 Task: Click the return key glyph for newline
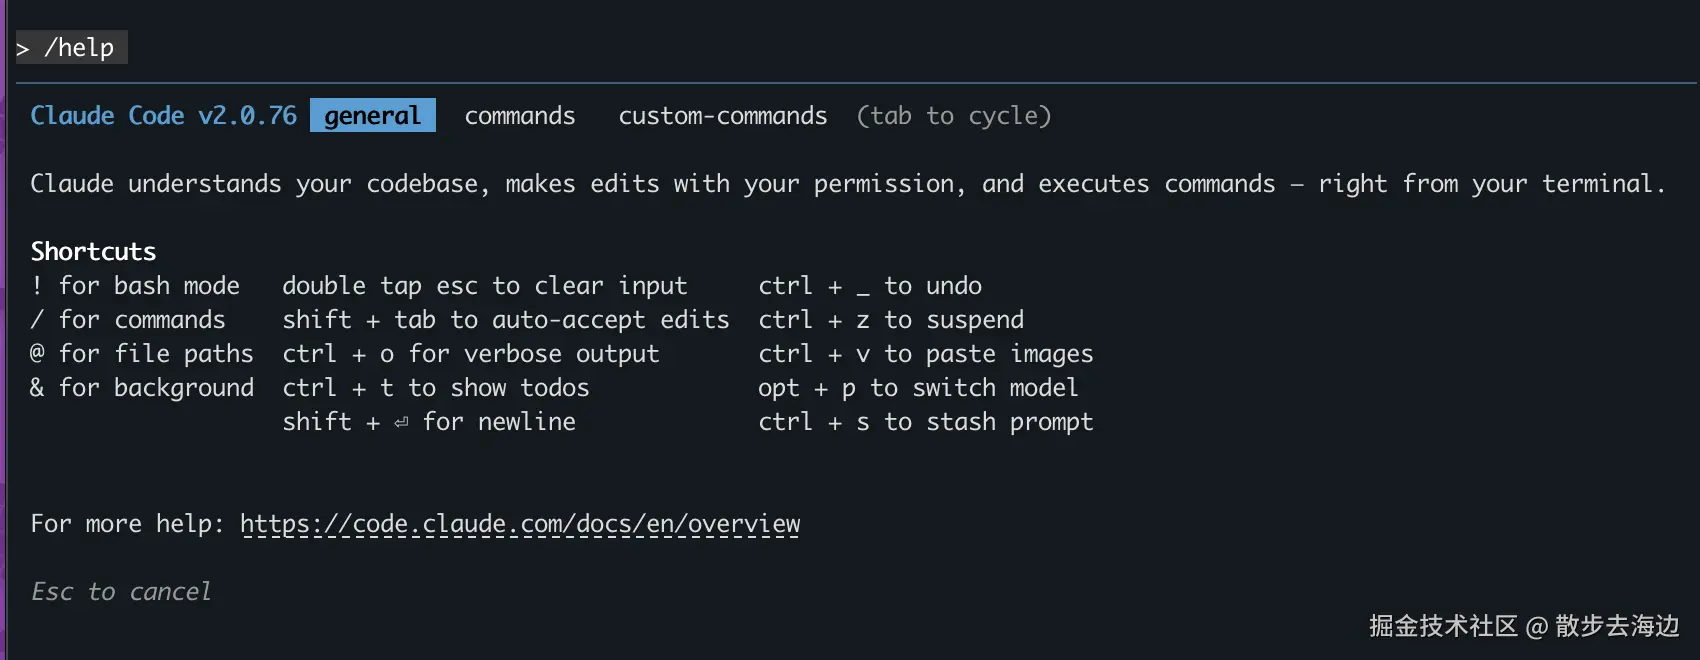click(401, 423)
